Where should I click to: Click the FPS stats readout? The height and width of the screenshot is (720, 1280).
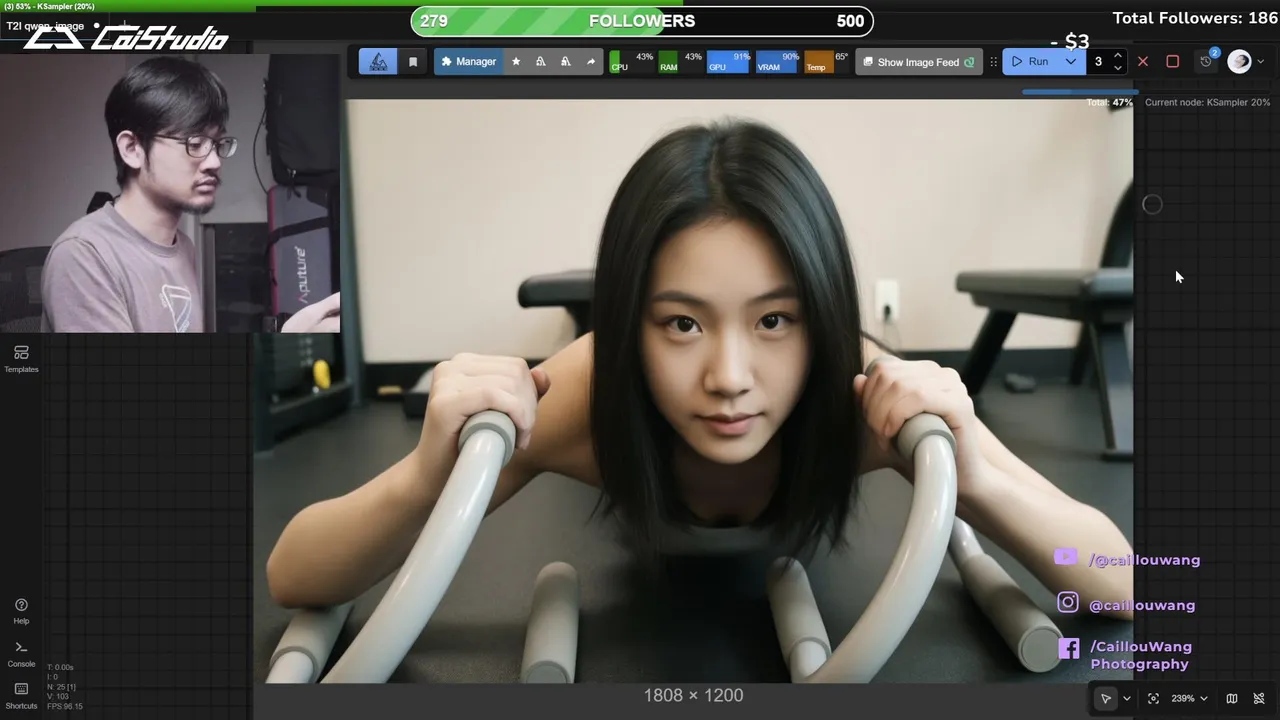65,706
